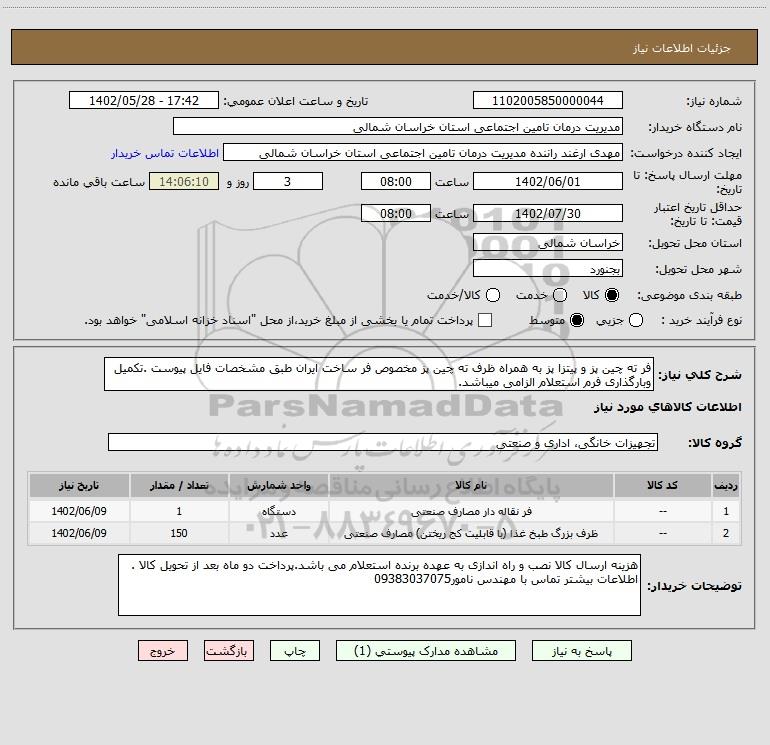Viewport: 770px width, 745px height.
Task: Click the ردیف column header
Action: 726,486
